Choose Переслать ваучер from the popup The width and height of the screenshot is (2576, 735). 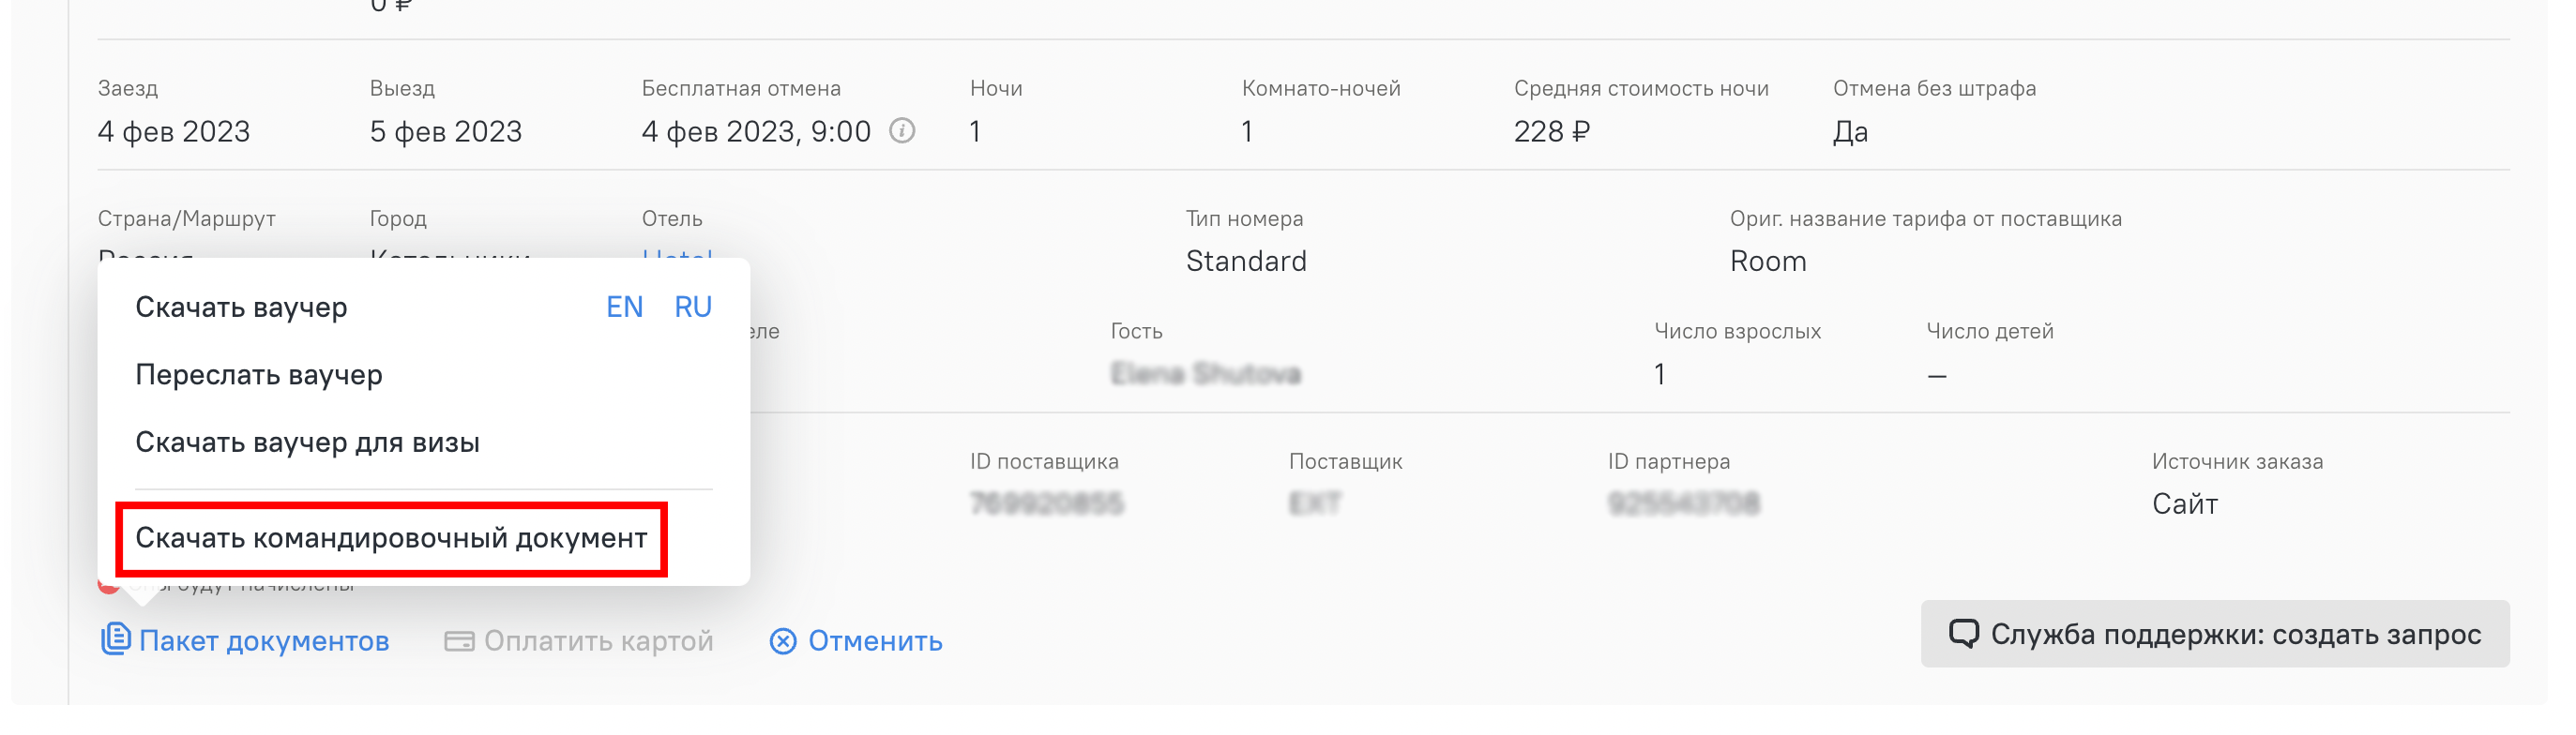259,375
